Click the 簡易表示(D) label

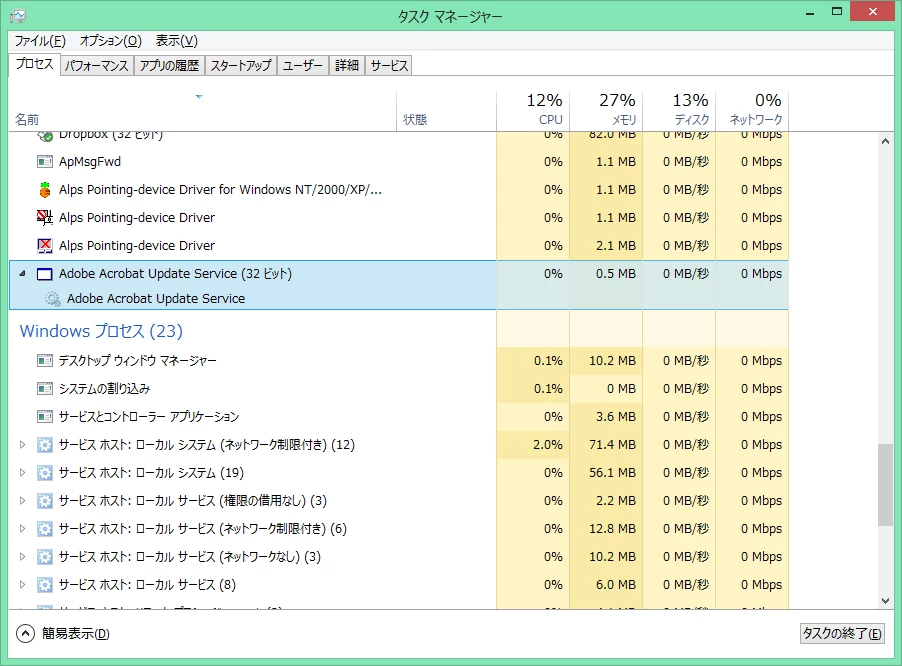(75, 633)
